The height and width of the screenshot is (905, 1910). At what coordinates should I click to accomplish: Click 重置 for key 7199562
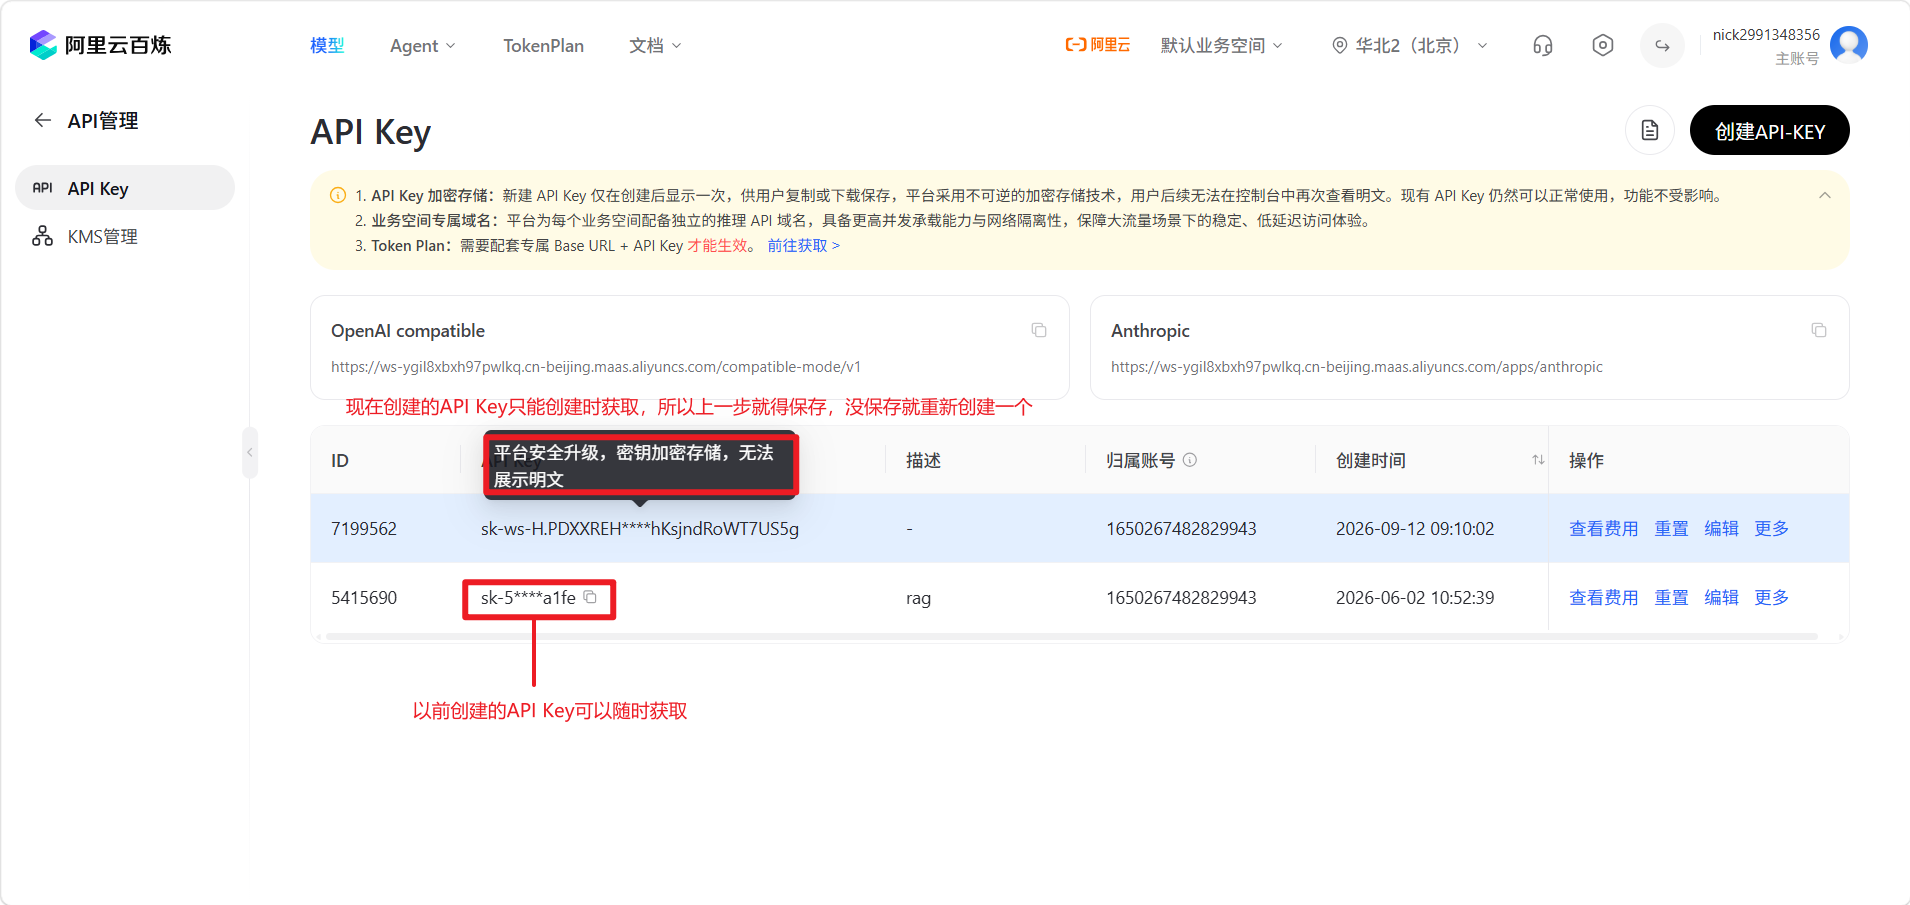click(1671, 528)
